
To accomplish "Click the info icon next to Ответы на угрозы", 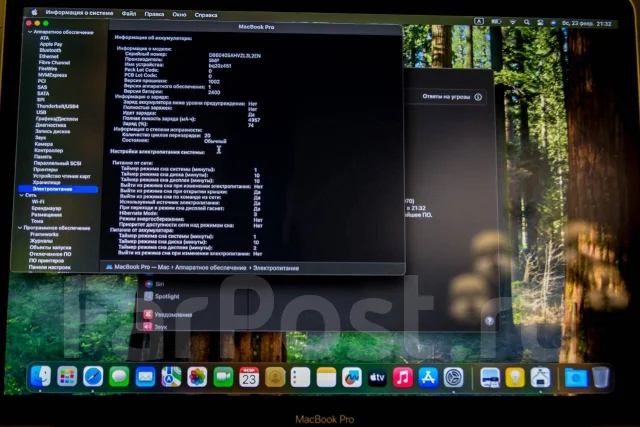I will (x=478, y=97).
